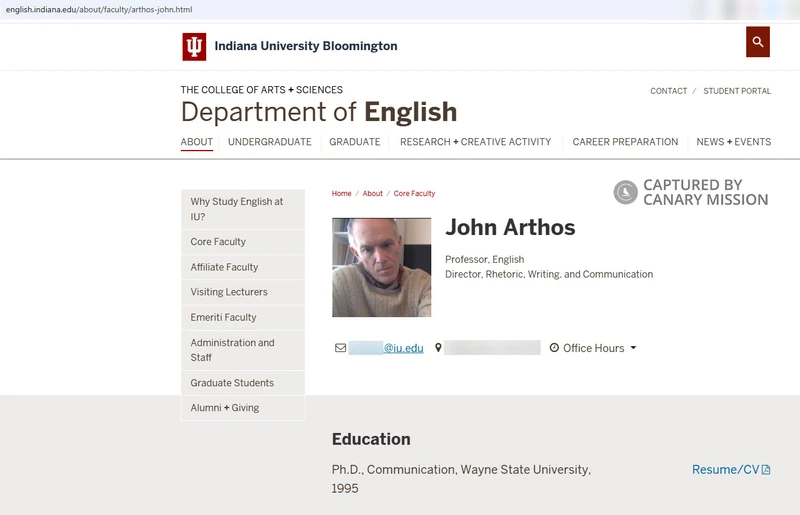Open the About navigation tab
This screenshot has height=515, width=800.
tap(196, 142)
